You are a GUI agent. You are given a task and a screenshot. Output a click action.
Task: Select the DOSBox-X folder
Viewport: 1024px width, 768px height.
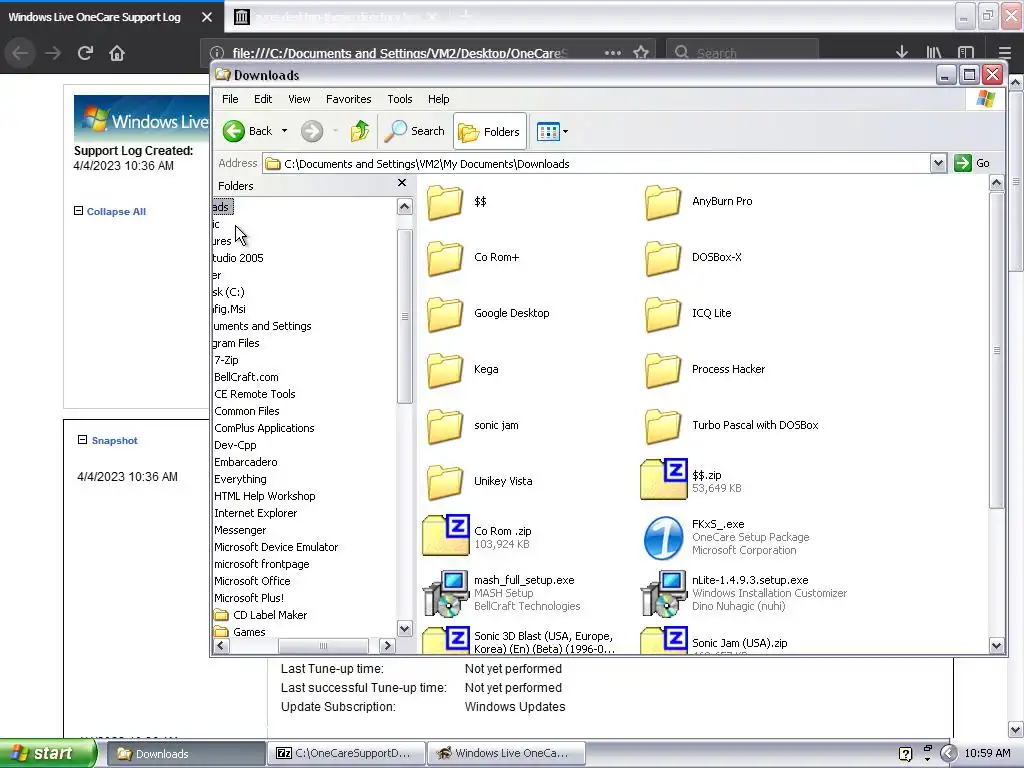point(693,257)
